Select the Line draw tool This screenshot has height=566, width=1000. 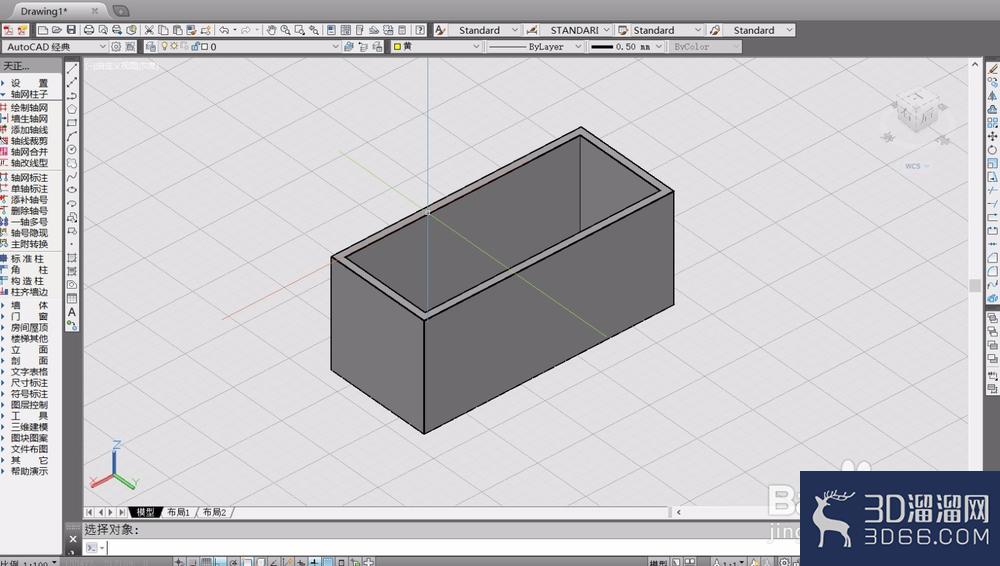pos(72,68)
